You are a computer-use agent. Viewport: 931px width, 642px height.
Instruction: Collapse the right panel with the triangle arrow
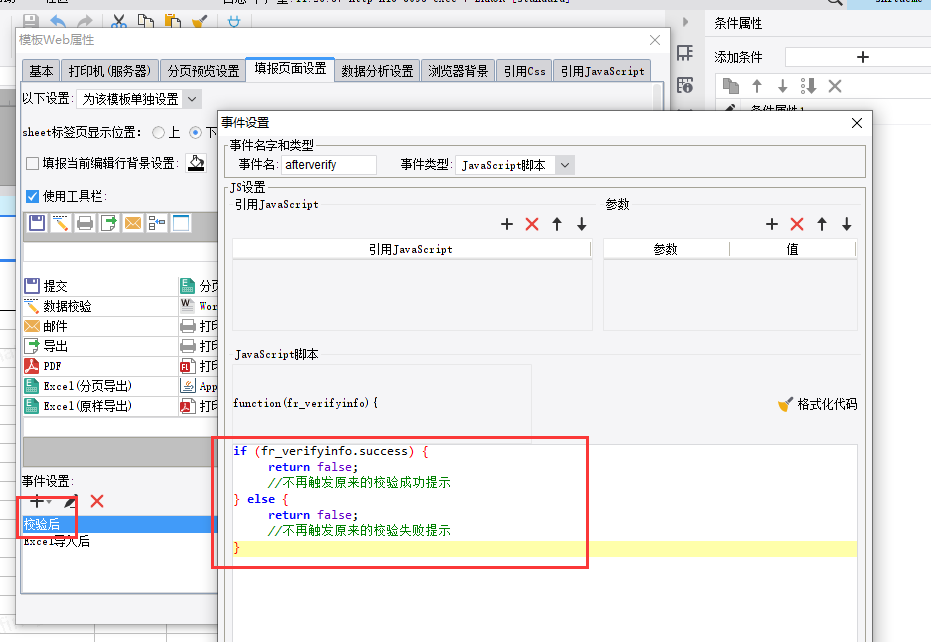tap(685, 22)
